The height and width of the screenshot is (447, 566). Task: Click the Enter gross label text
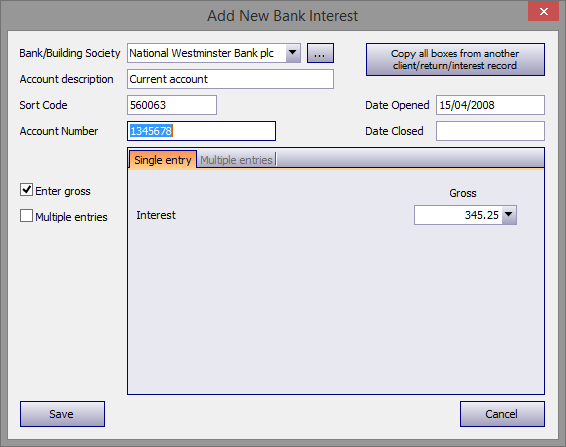[63, 191]
